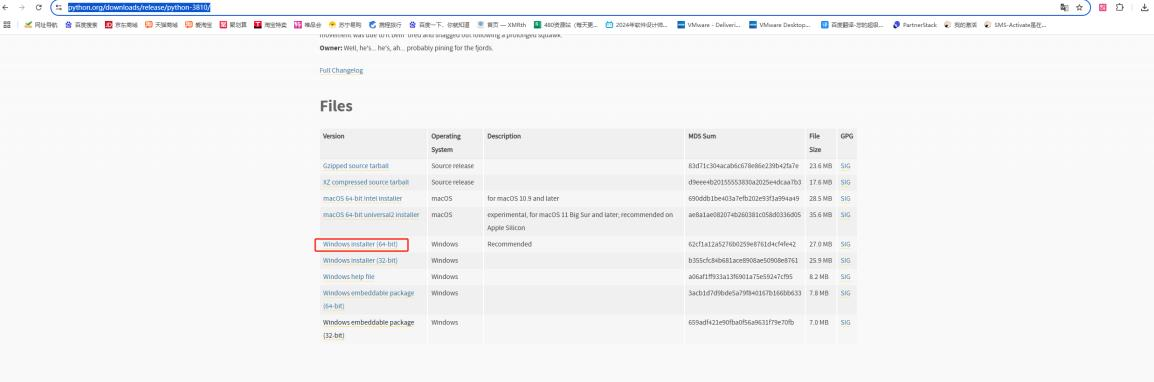Click the Operating System column header
Image resolution: width=1154 pixels, height=382 pixels.
446,143
